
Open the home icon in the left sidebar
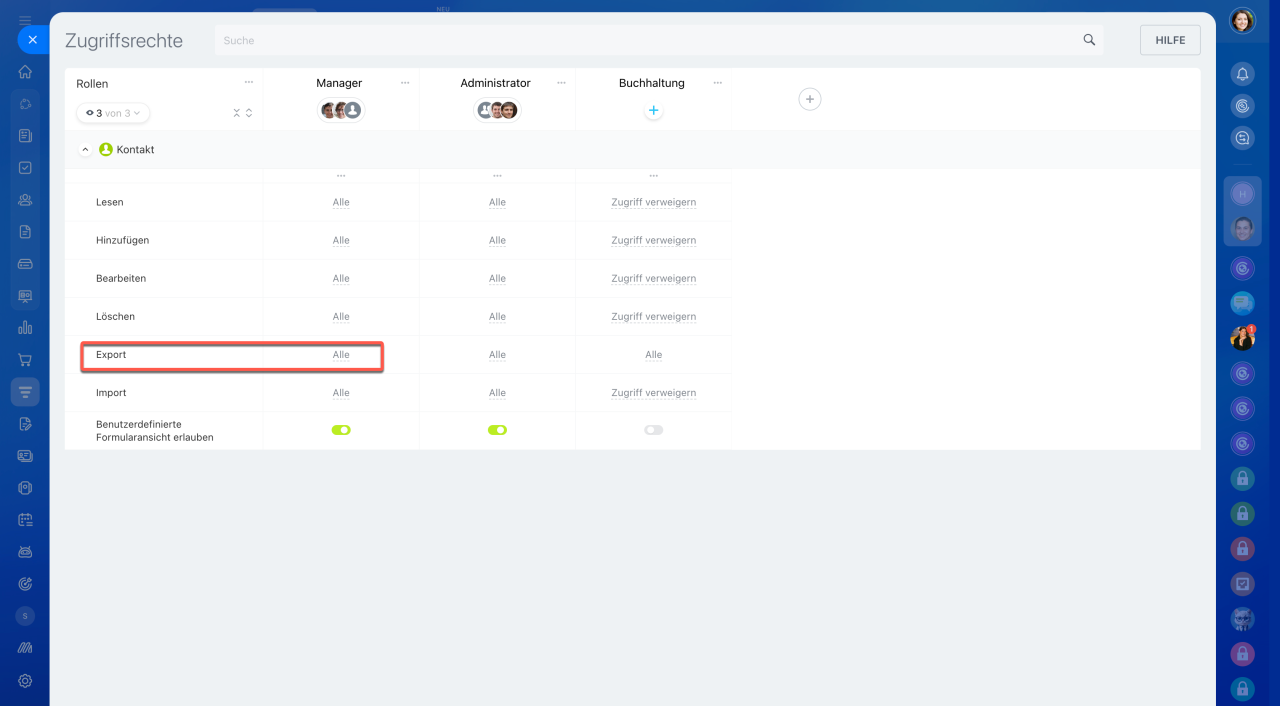(x=25, y=72)
